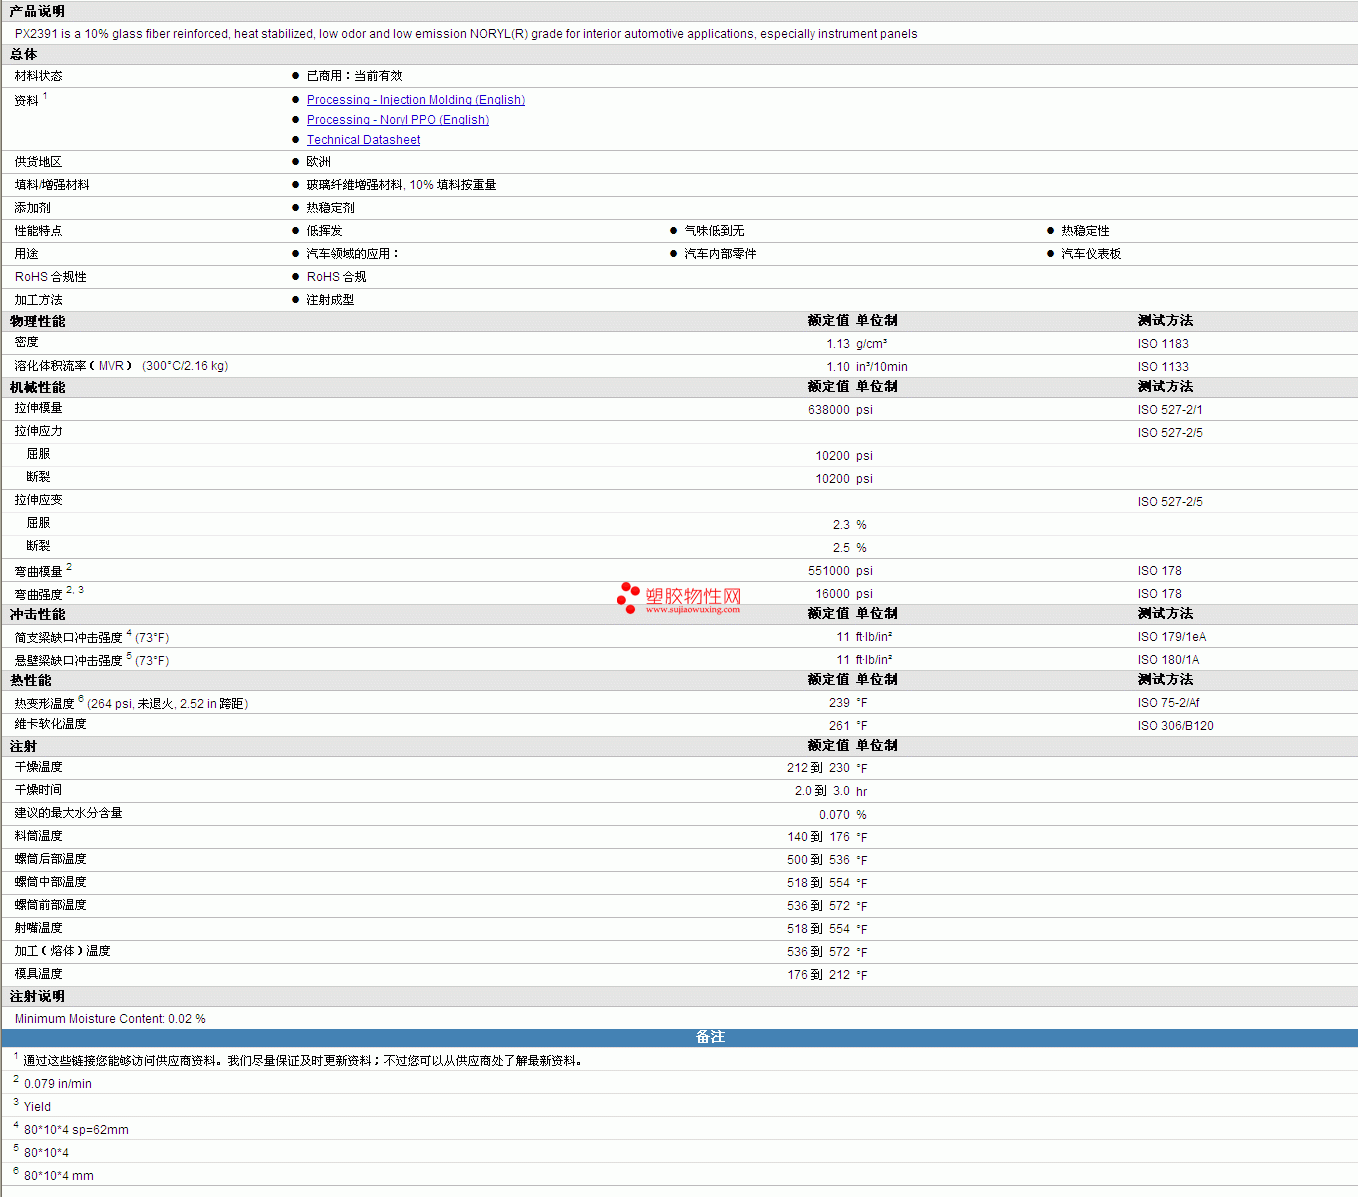Image resolution: width=1358 pixels, height=1197 pixels.
Task: Click the ISO 75-2/Af test method cell
Action: (x=1168, y=703)
